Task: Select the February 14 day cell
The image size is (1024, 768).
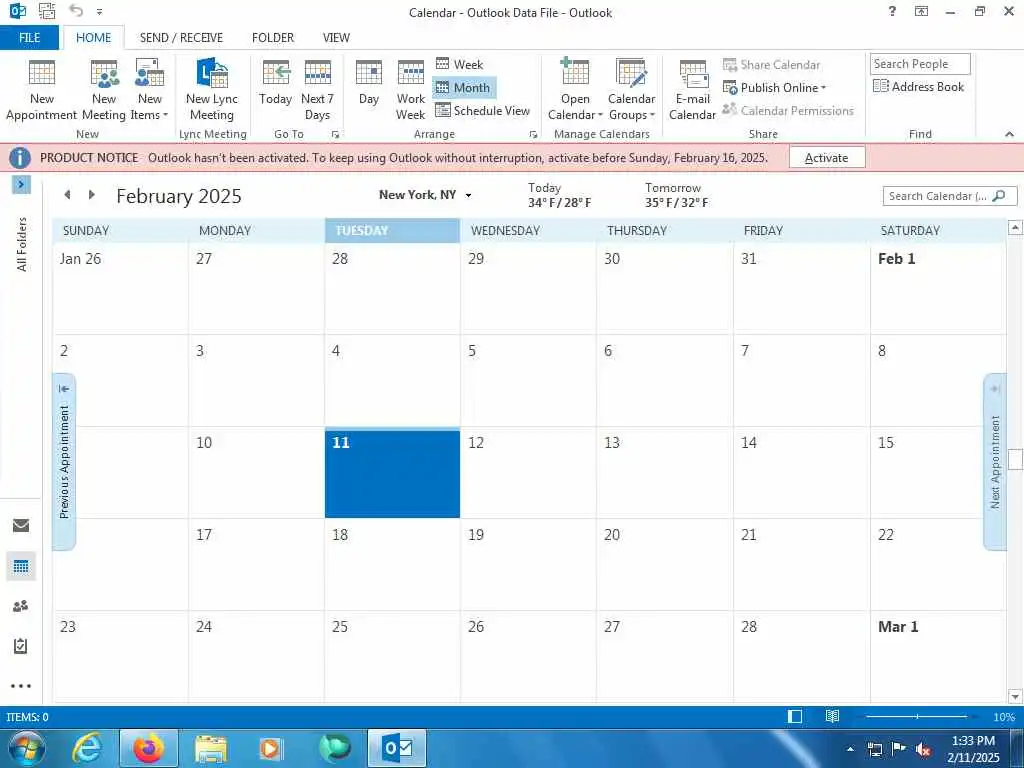Action: point(801,473)
